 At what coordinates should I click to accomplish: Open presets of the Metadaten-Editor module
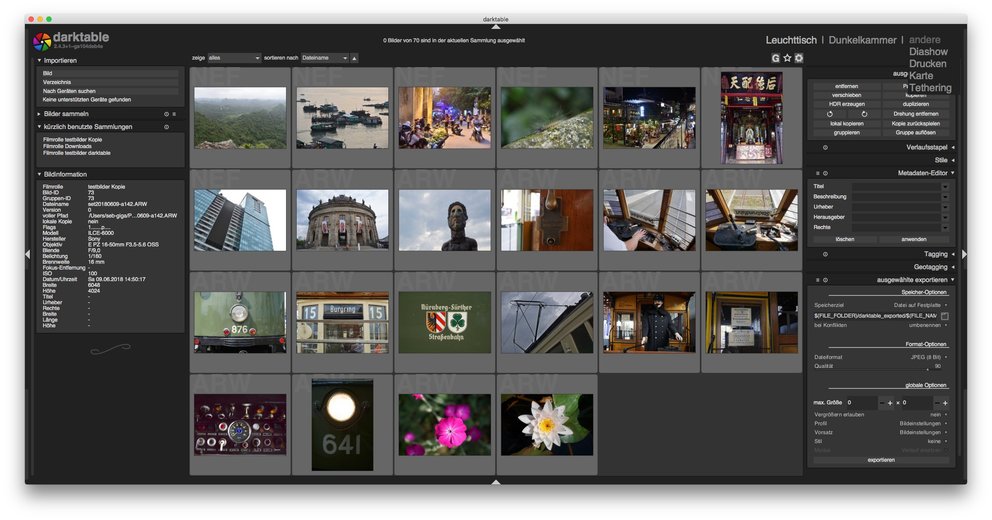[x=817, y=173]
